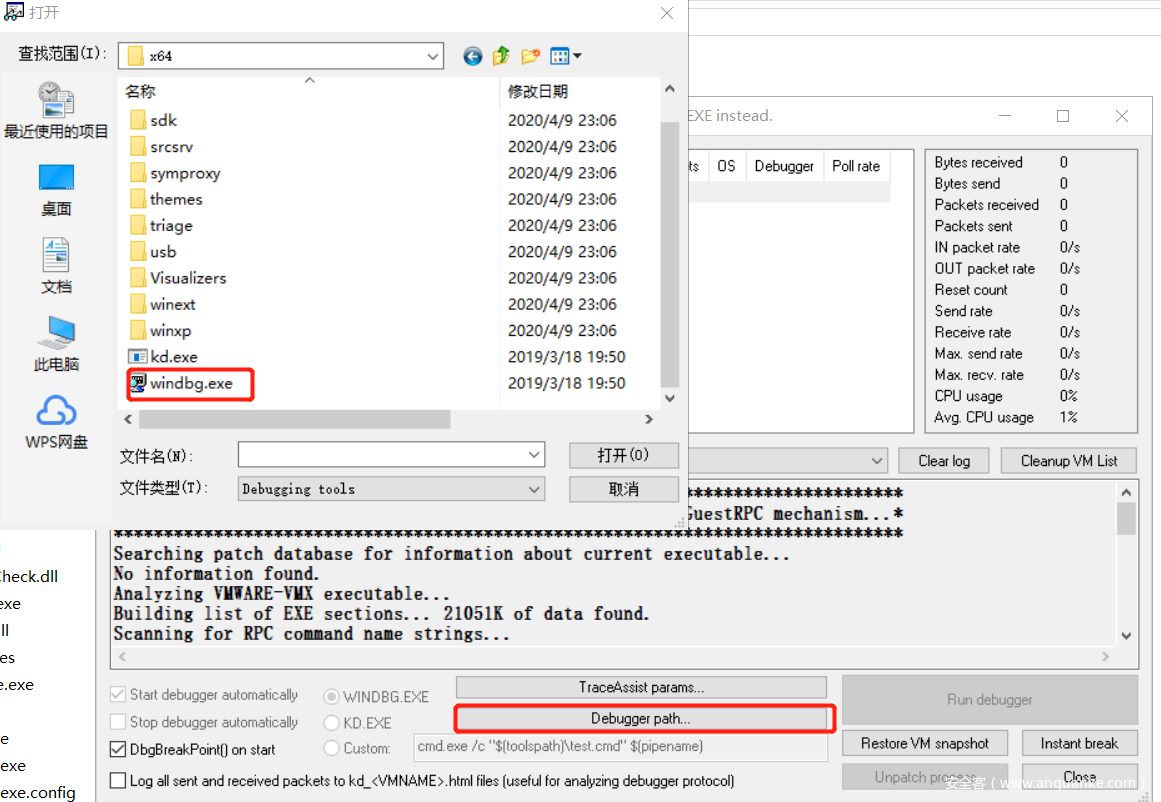
Task: Open the Debugger path... dialog
Action: click(x=641, y=718)
